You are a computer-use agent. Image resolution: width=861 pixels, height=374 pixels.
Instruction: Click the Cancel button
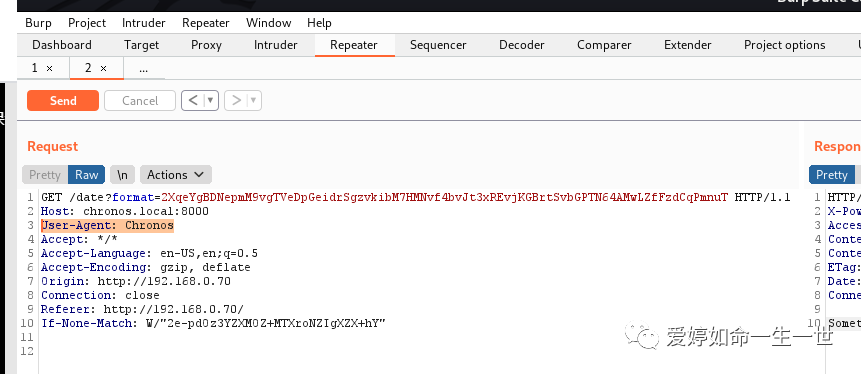click(x=140, y=101)
